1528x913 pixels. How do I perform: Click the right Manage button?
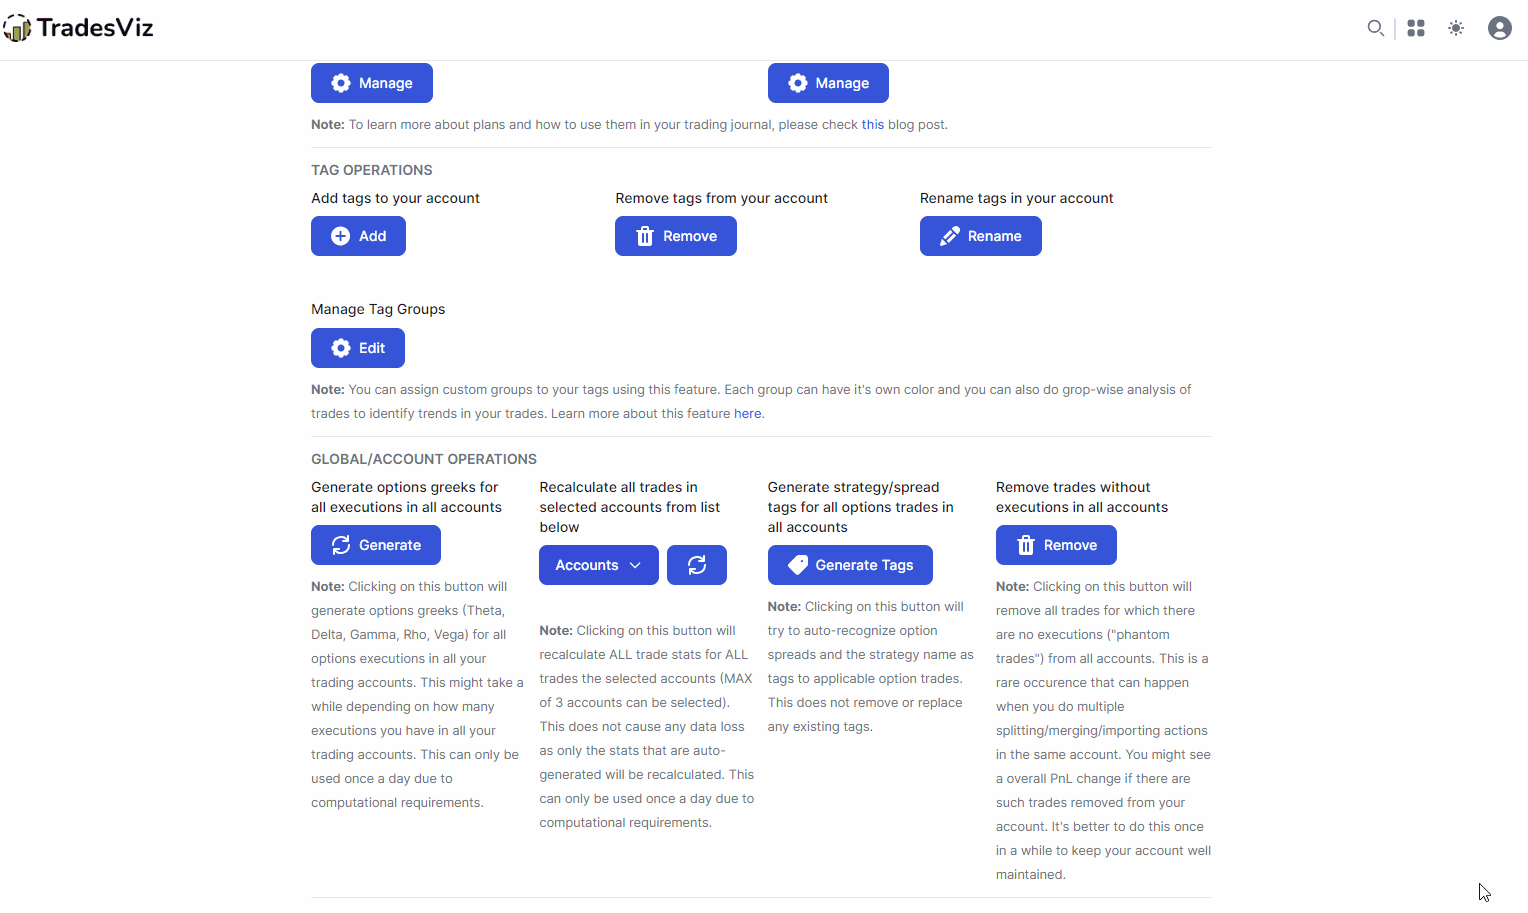828,83
